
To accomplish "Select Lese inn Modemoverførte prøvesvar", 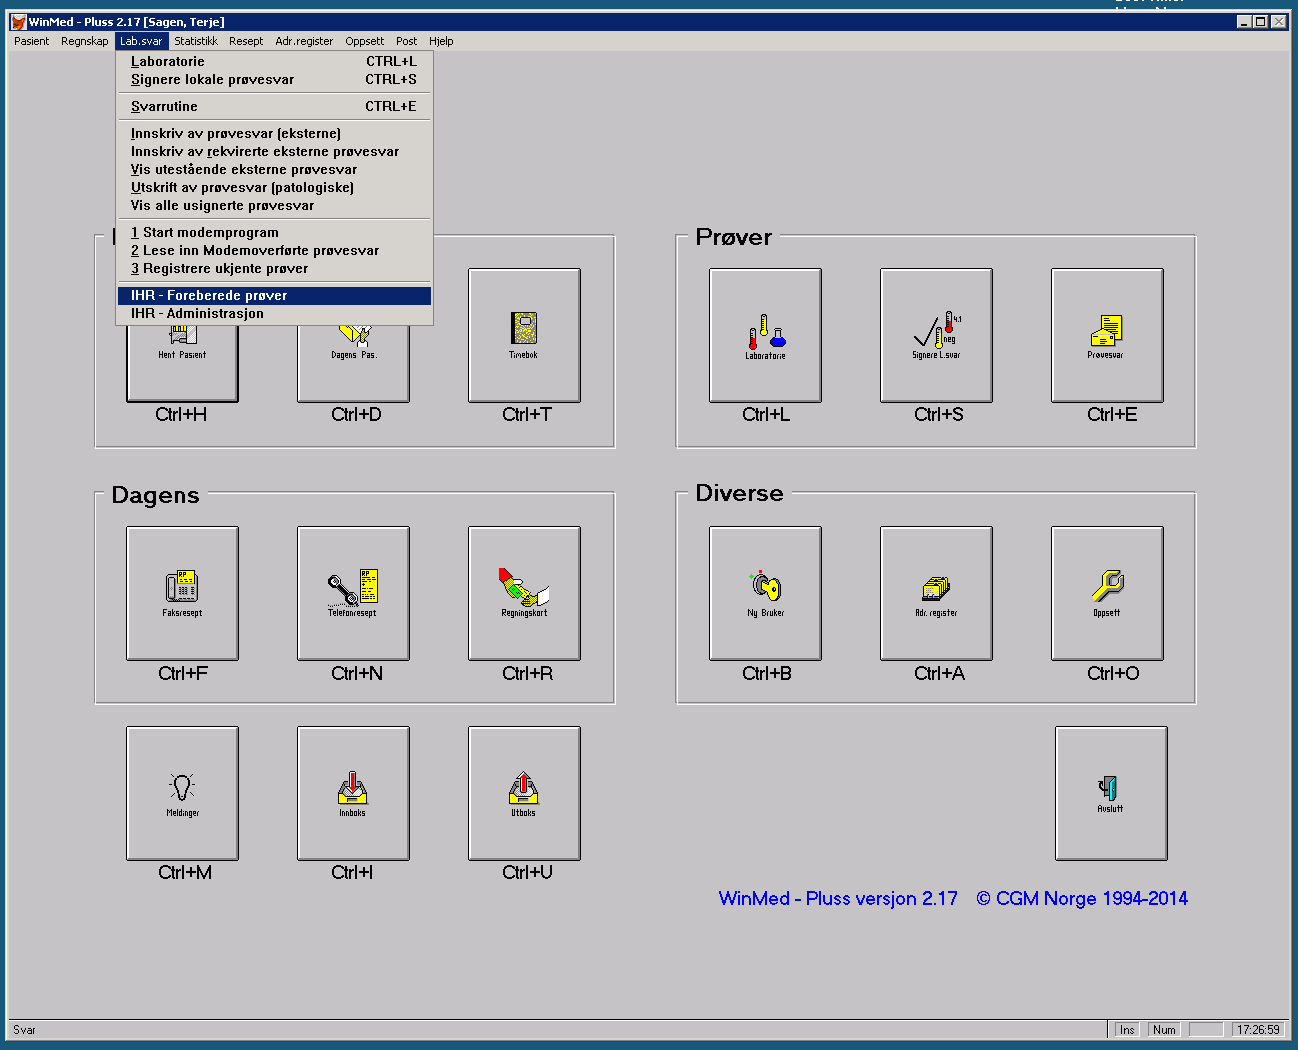I will click(x=274, y=250).
